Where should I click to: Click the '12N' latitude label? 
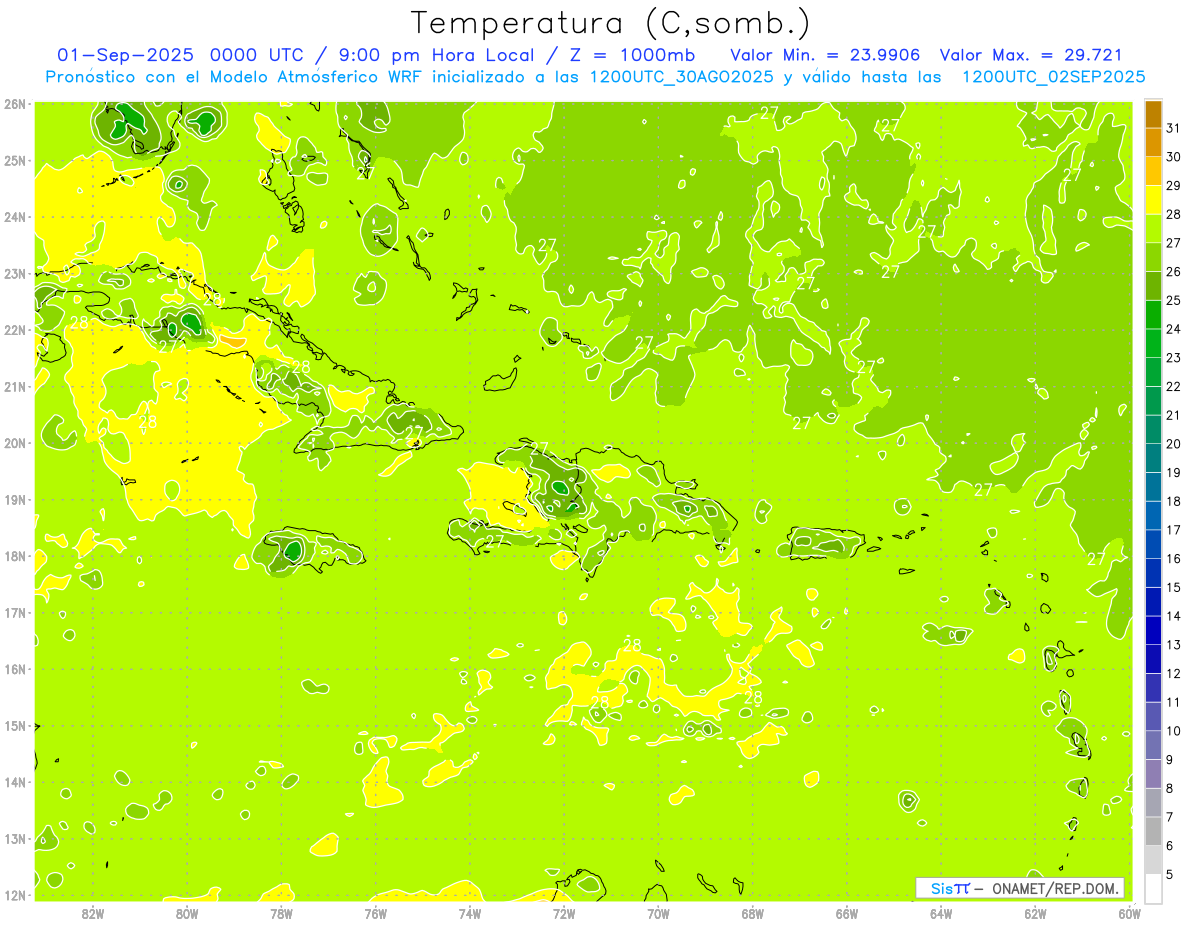tap(15, 895)
